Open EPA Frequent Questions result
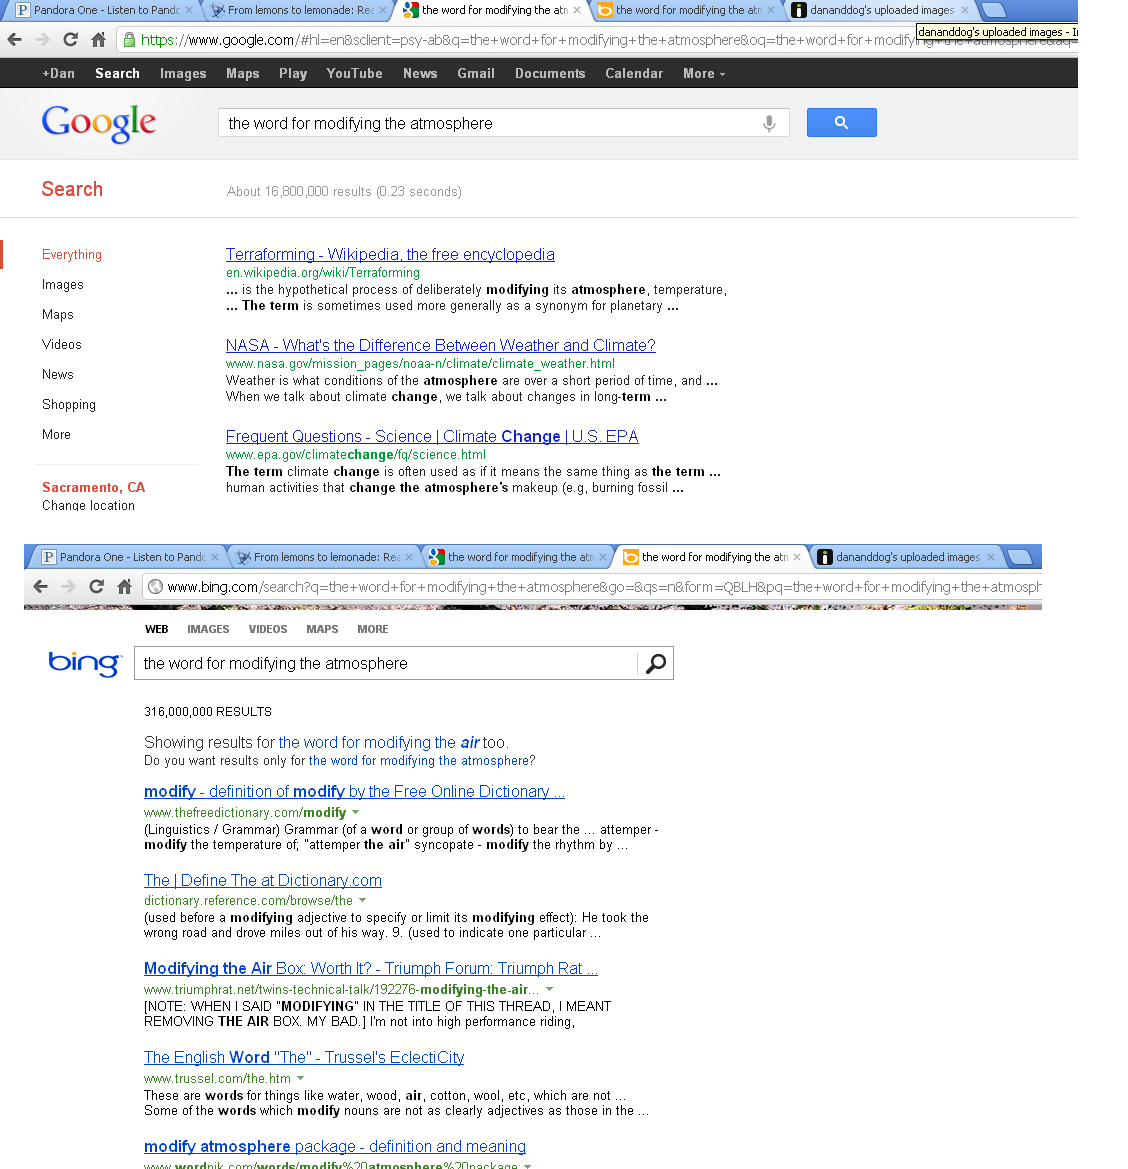This screenshot has height=1169, width=1128. [x=432, y=436]
